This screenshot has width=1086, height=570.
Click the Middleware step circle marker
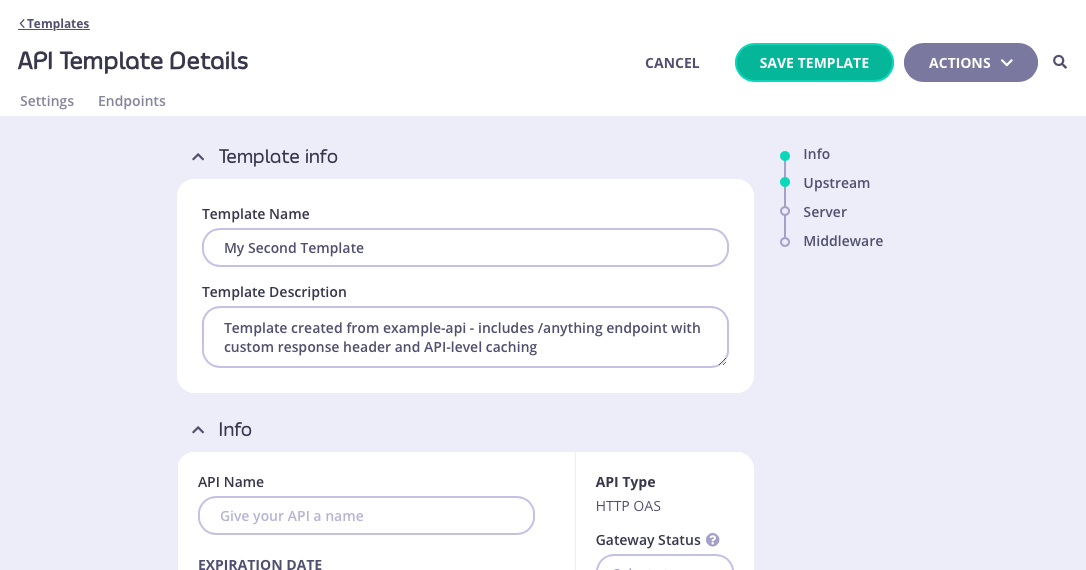click(785, 241)
